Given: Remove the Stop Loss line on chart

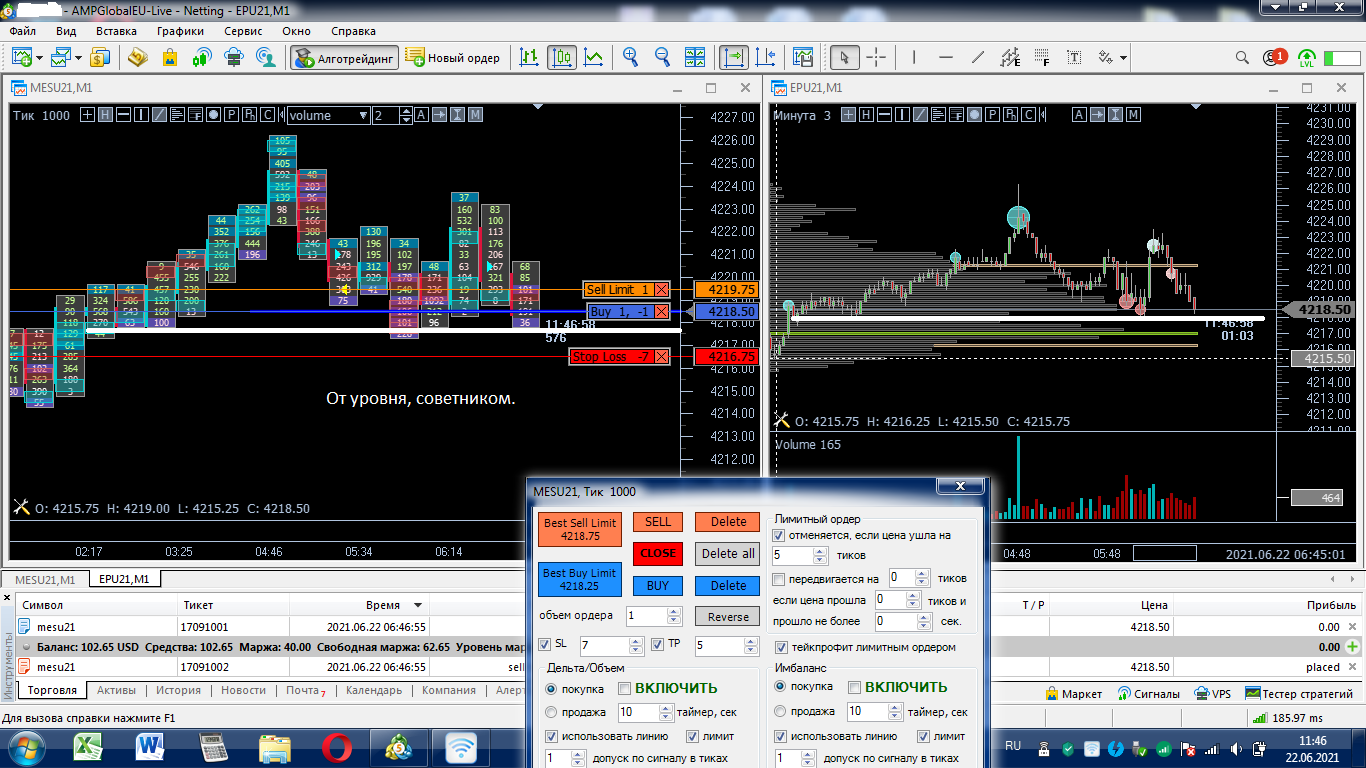Looking at the screenshot, I should (661, 357).
